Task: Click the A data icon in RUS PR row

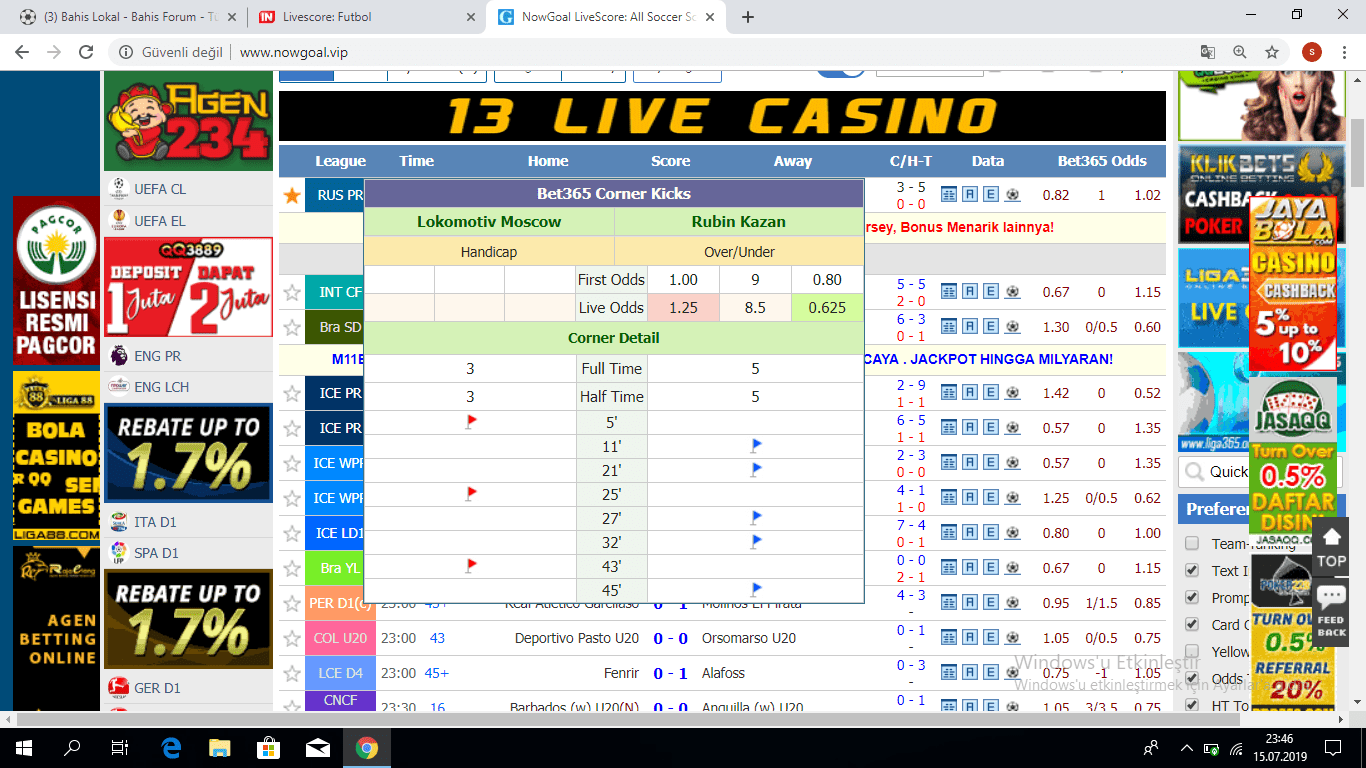Action: point(970,195)
